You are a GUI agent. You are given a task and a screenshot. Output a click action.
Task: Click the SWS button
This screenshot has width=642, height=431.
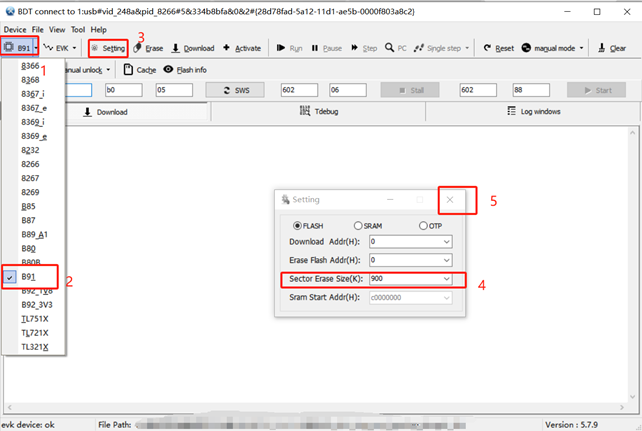coord(235,90)
